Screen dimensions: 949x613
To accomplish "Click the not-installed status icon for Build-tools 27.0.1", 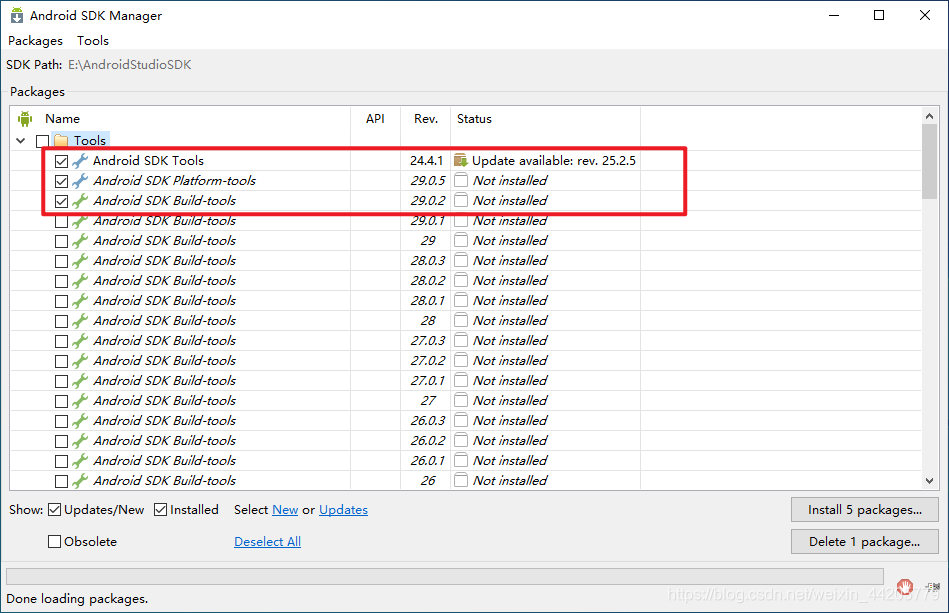I will [x=461, y=380].
